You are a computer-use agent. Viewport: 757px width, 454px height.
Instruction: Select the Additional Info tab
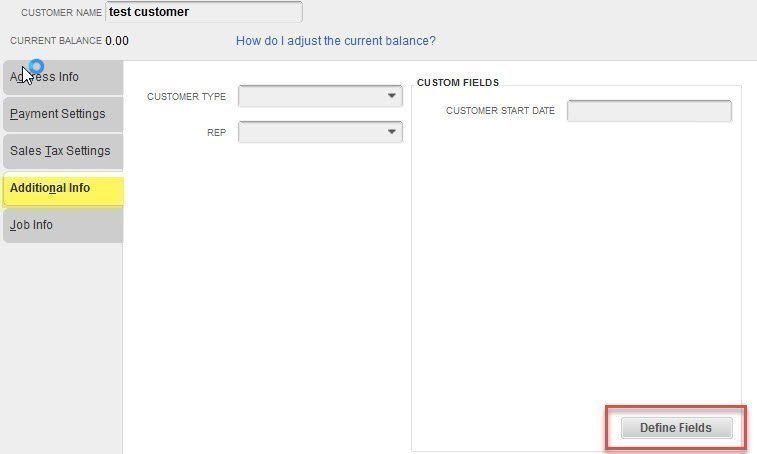pos(63,188)
